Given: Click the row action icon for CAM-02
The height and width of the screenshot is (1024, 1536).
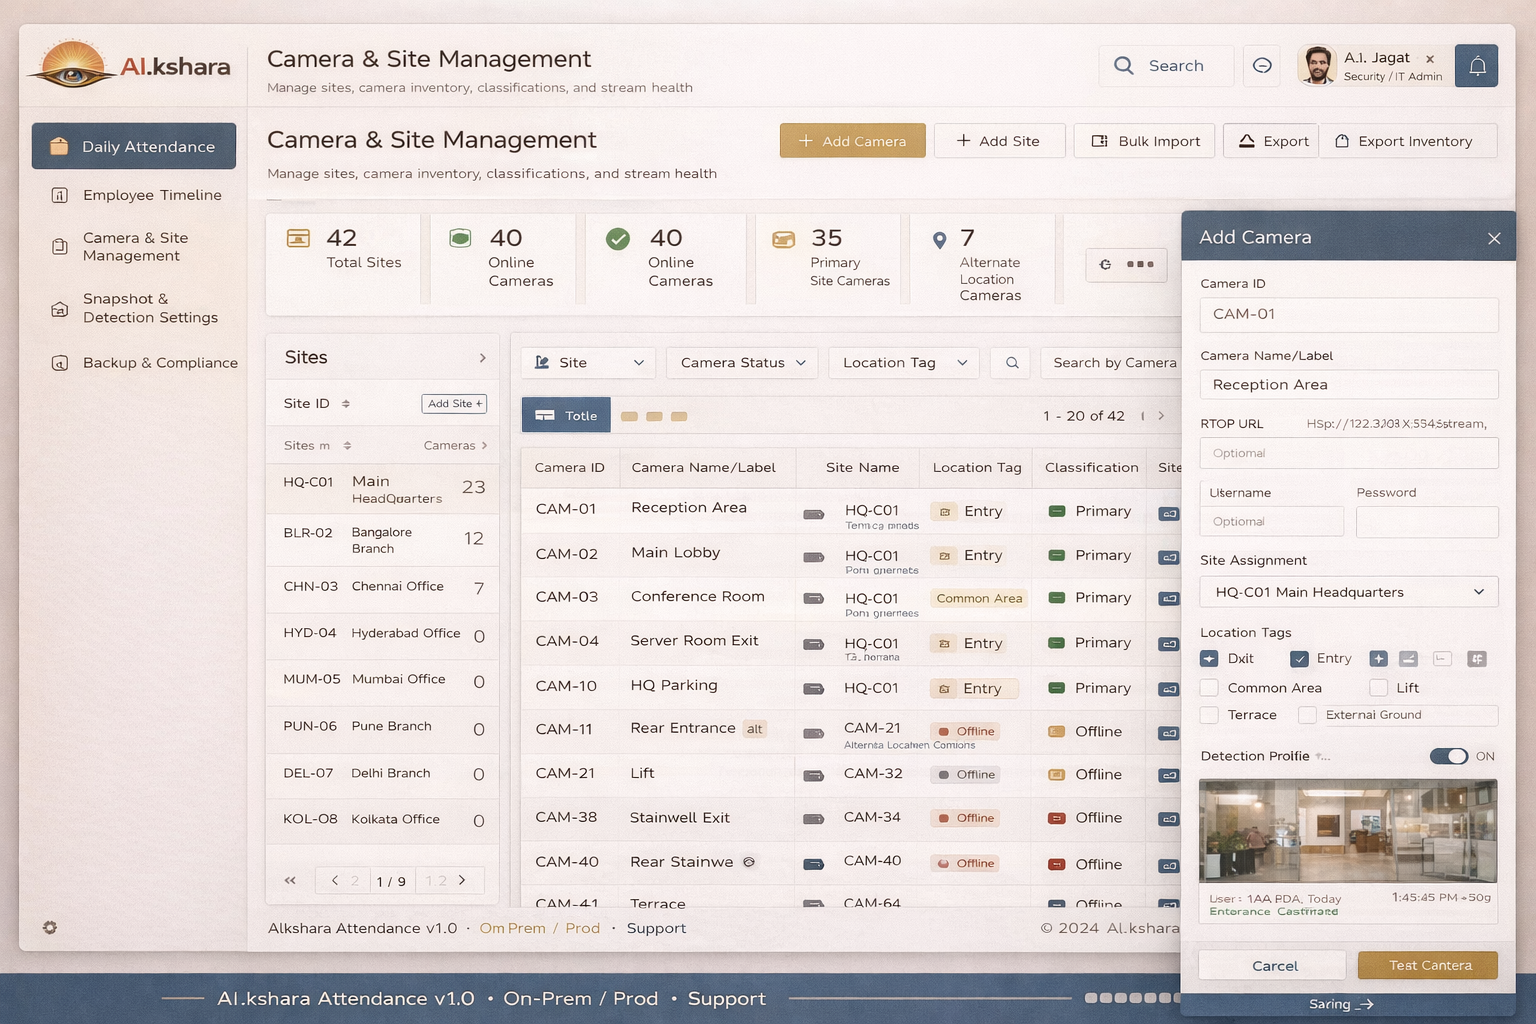Looking at the screenshot, I should coord(1168,557).
